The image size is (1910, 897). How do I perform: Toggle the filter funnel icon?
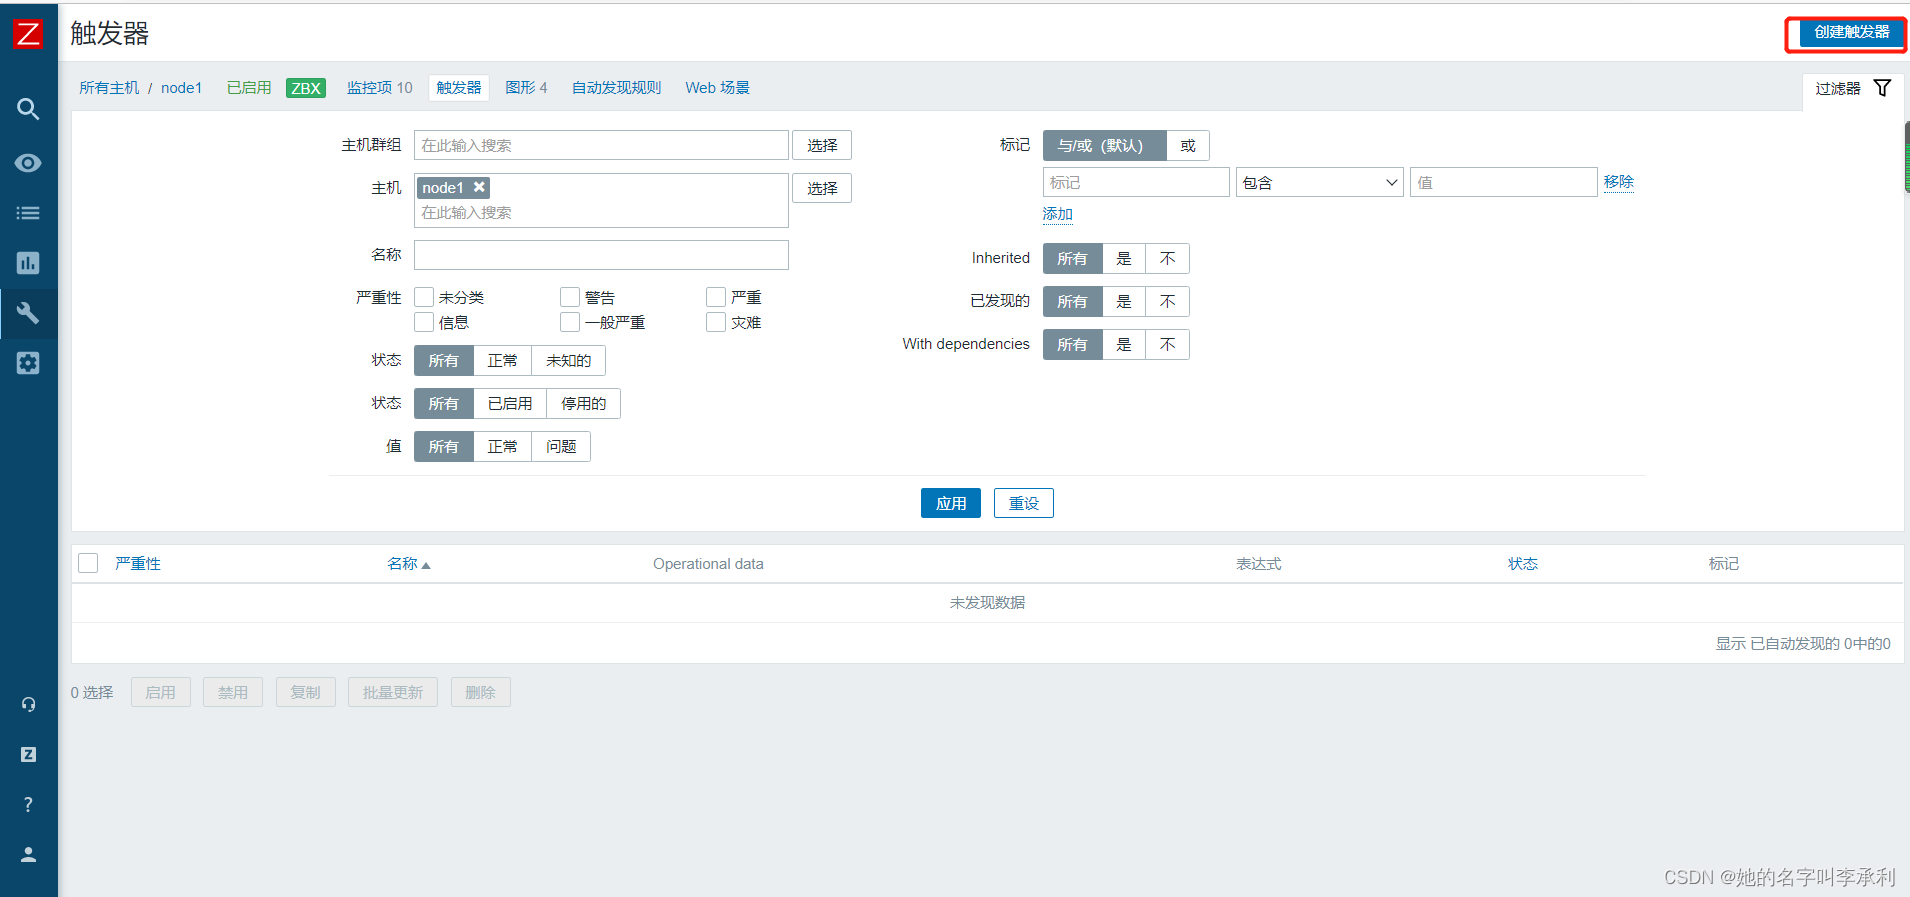[1882, 88]
